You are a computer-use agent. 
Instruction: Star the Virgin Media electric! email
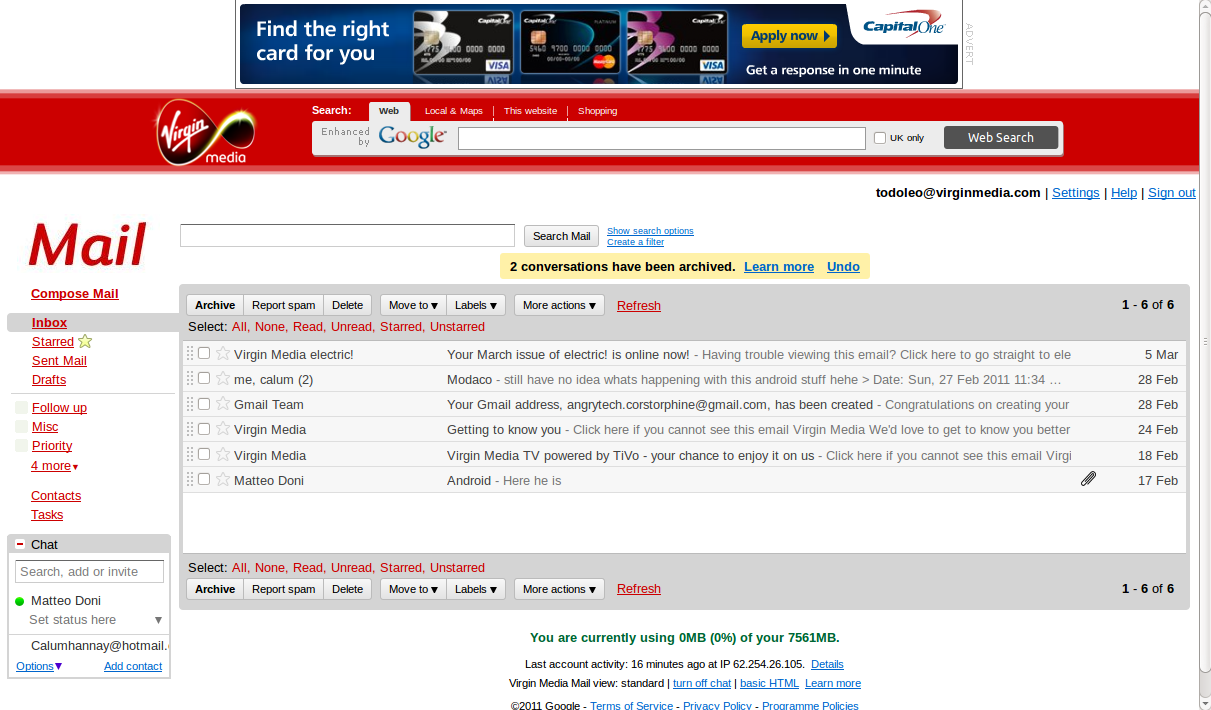coord(223,353)
